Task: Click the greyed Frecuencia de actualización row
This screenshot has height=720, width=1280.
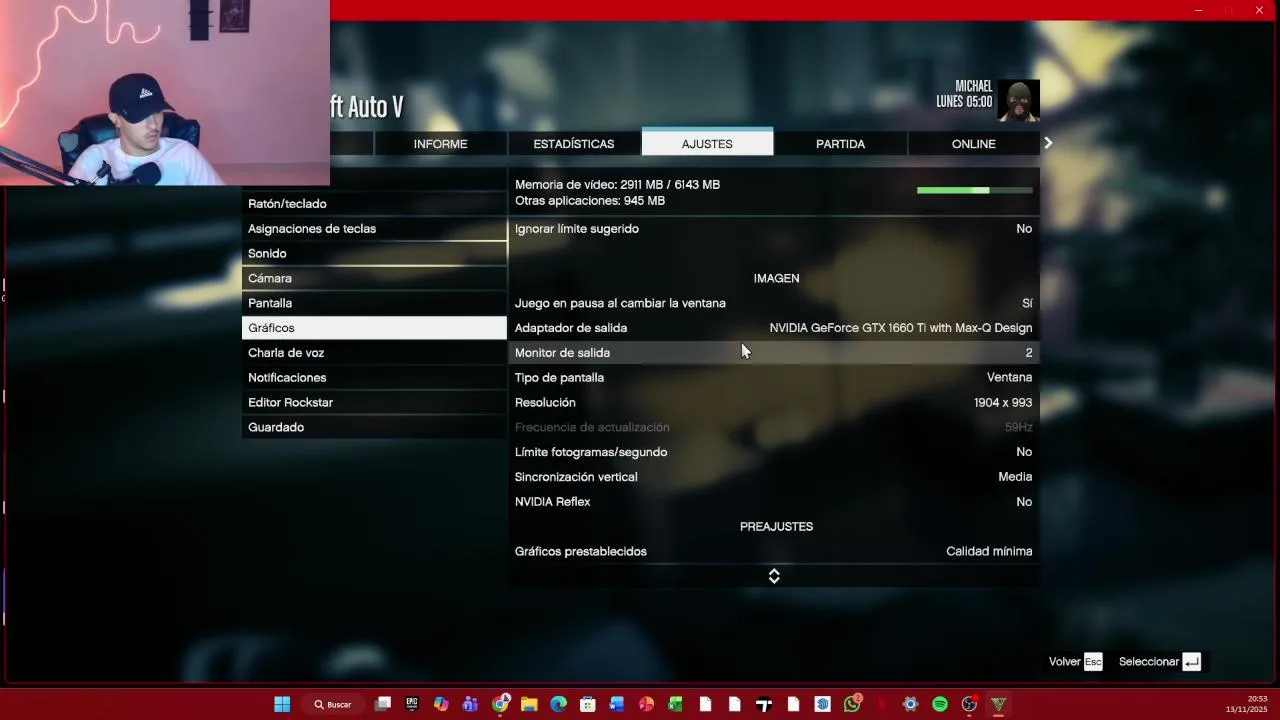Action: 774,427
